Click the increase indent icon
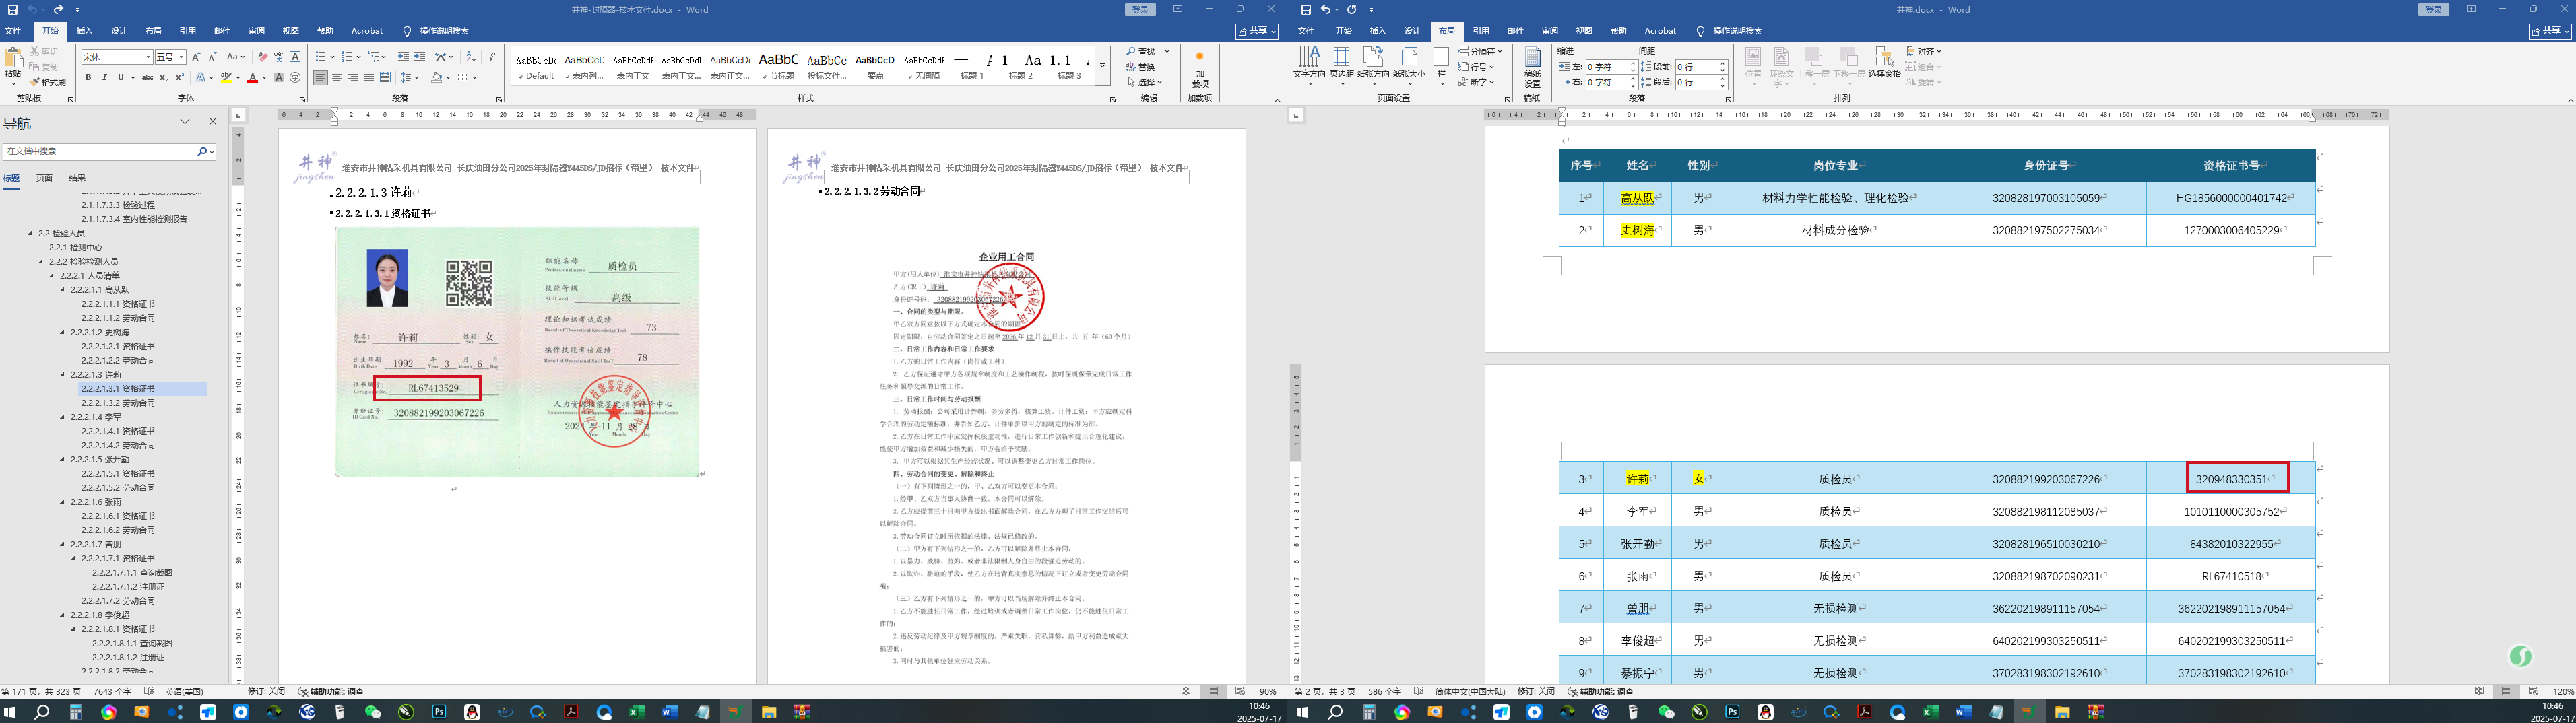This screenshot has height=723, width=2576. [x=420, y=57]
